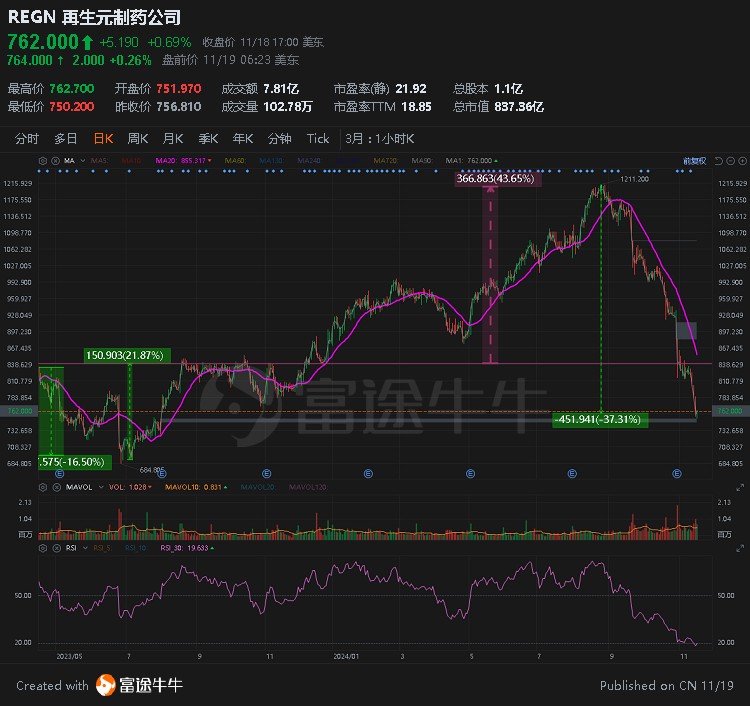
Task: Click the 最低价 750.200 value
Action: 72,106
